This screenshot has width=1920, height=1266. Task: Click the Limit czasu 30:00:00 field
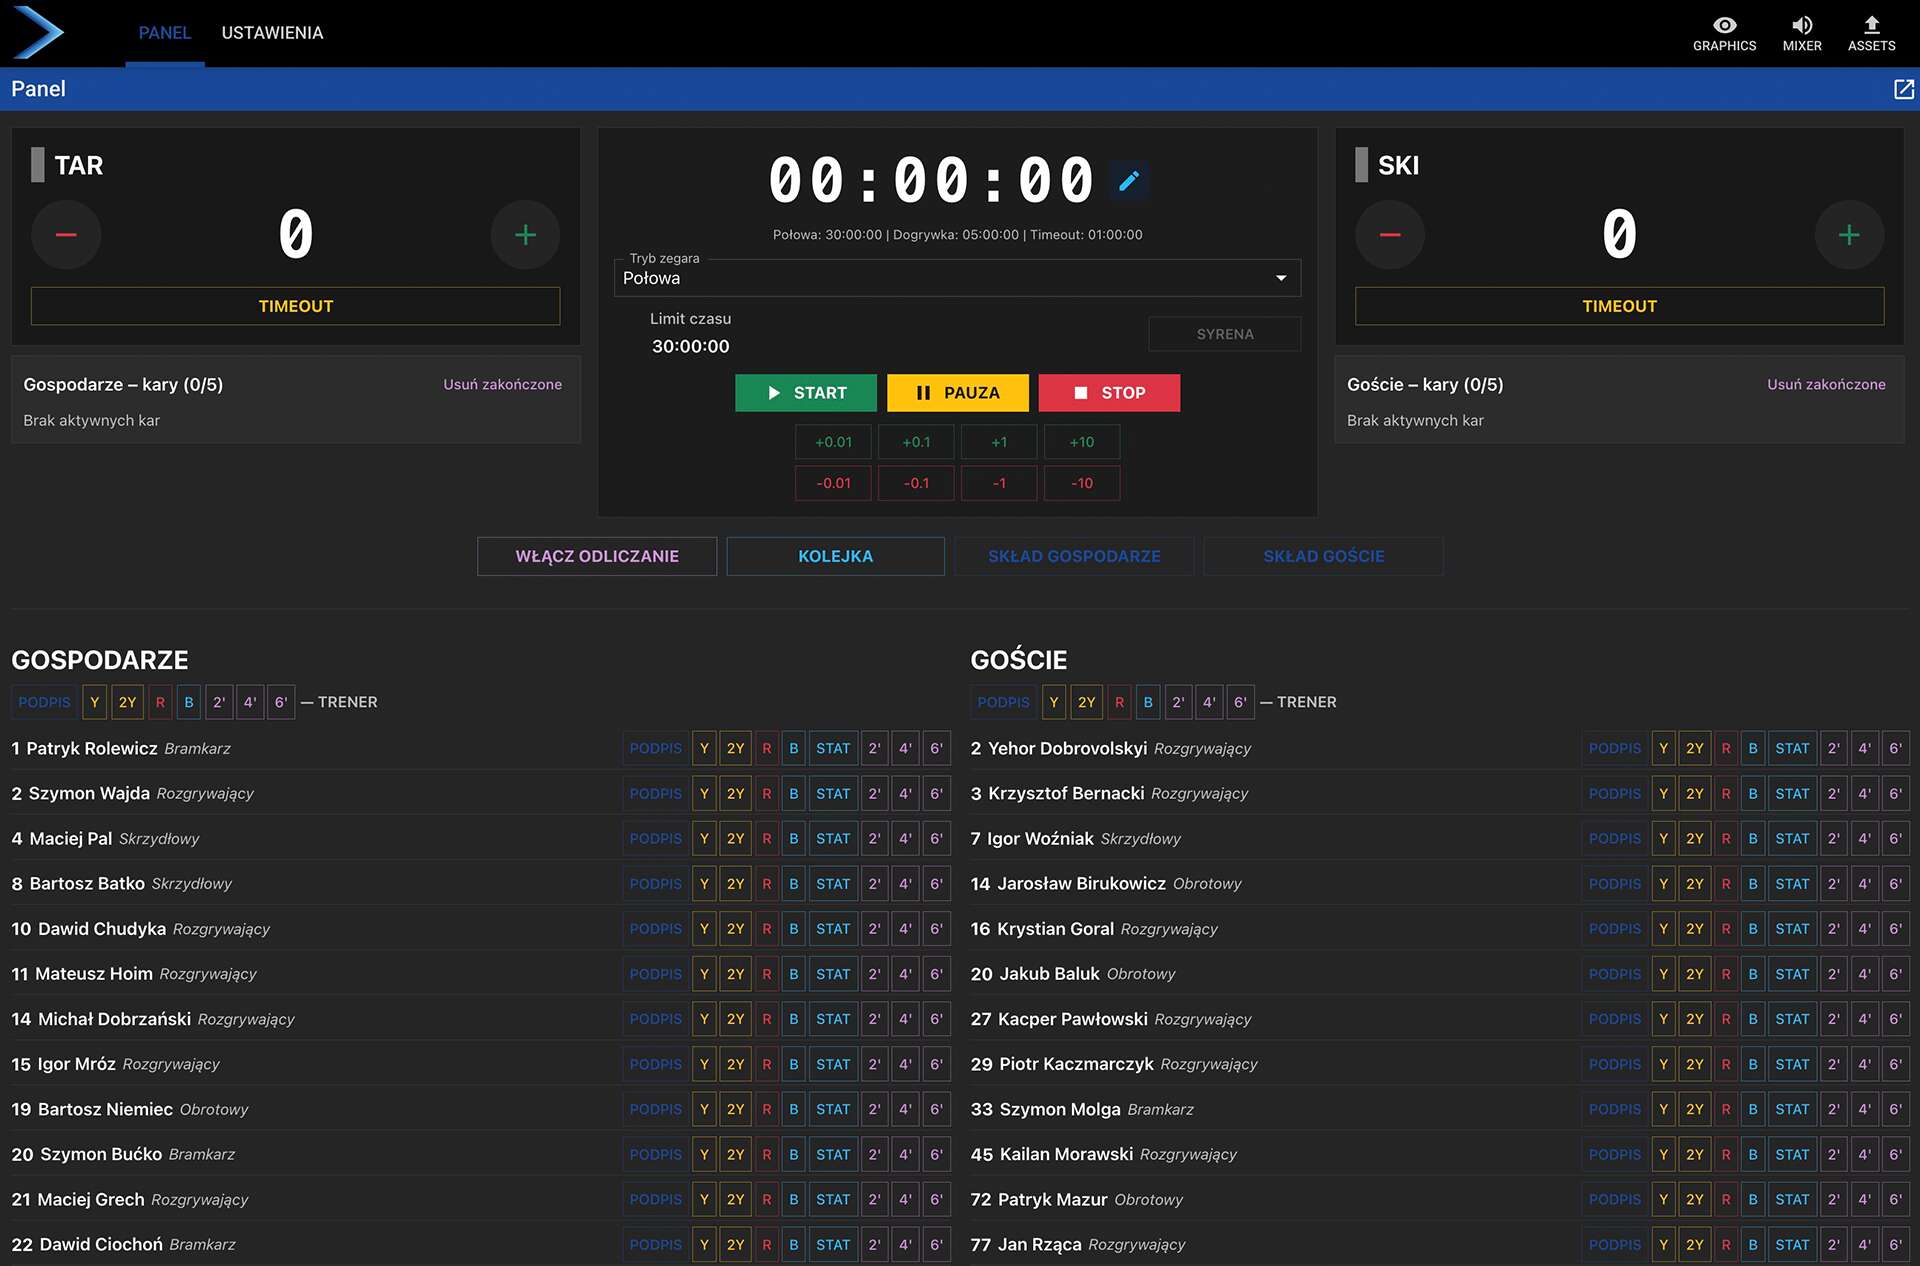coord(690,346)
